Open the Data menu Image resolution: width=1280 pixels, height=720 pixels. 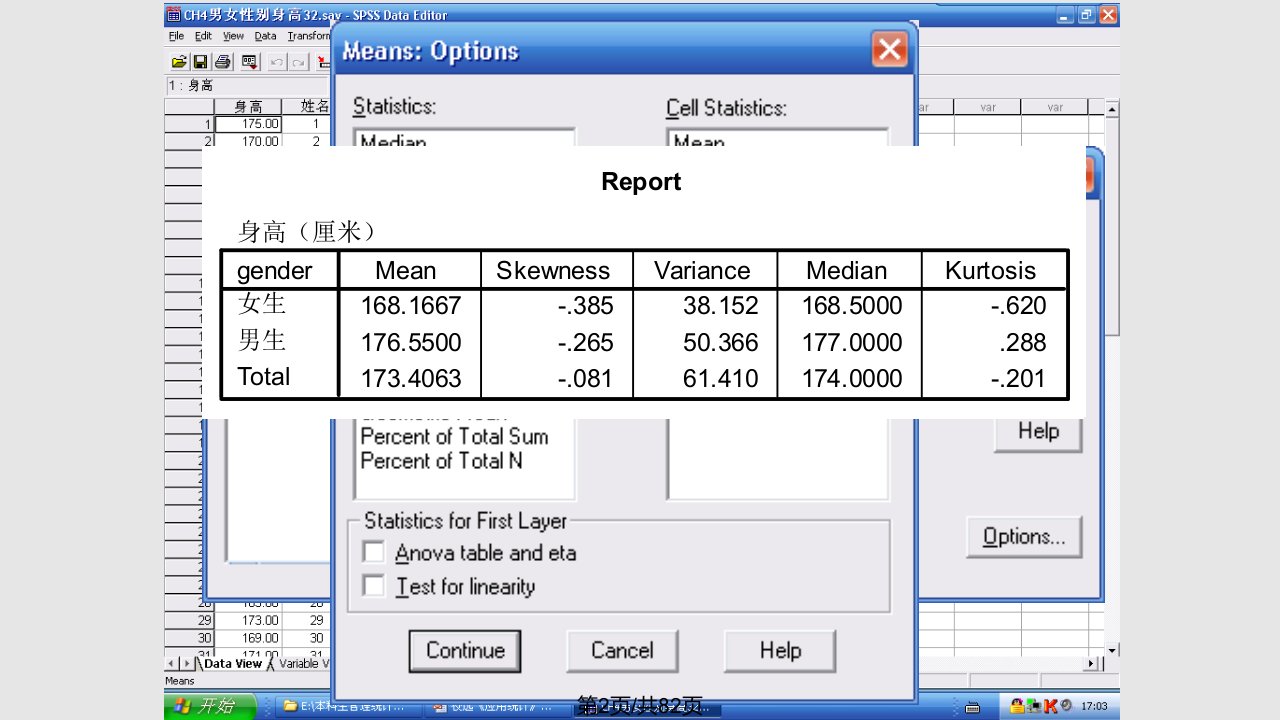[265, 36]
